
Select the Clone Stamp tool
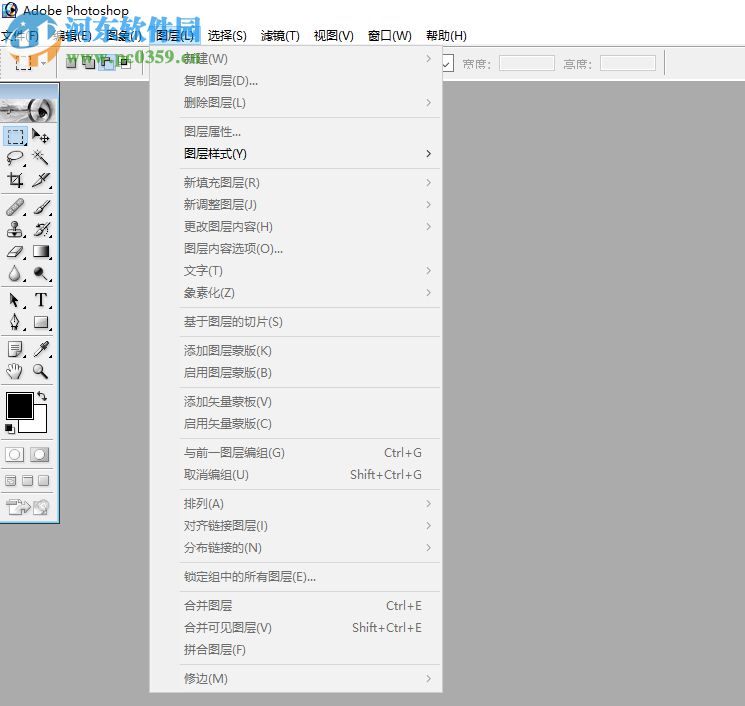coord(15,229)
